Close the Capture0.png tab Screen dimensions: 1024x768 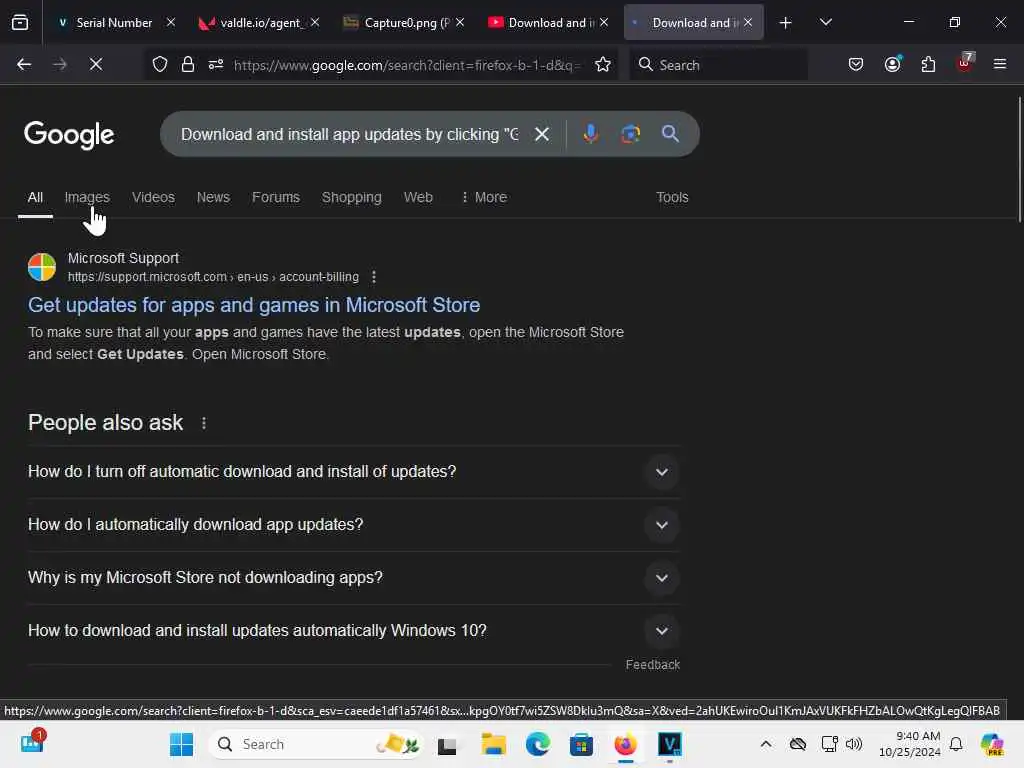460,23
